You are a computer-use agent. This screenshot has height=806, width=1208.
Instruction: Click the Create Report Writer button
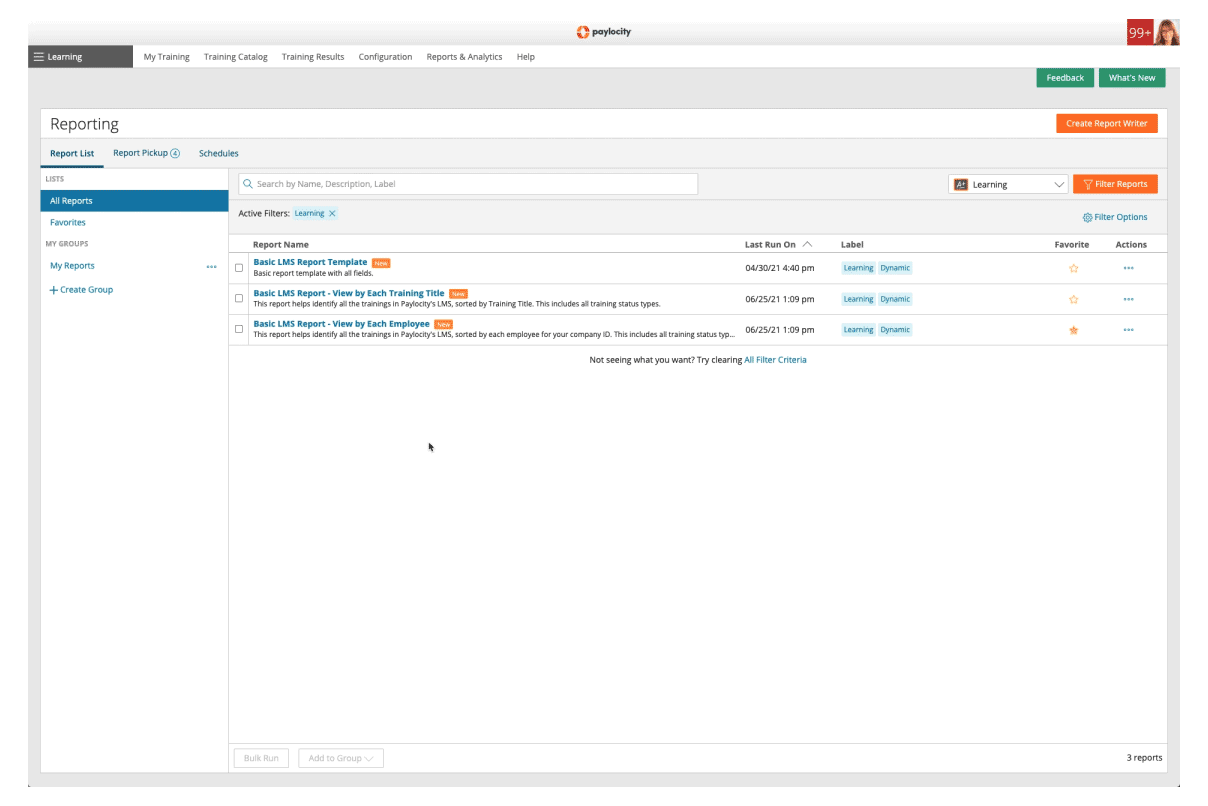pos(1106,124)
